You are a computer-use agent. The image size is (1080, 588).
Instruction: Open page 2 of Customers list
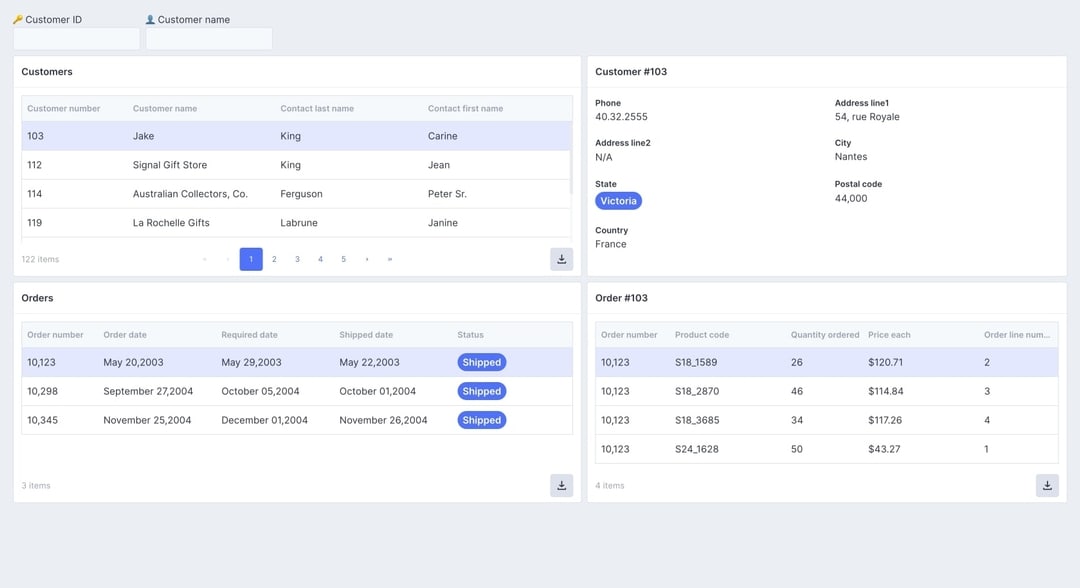click(x=274, y=260)
